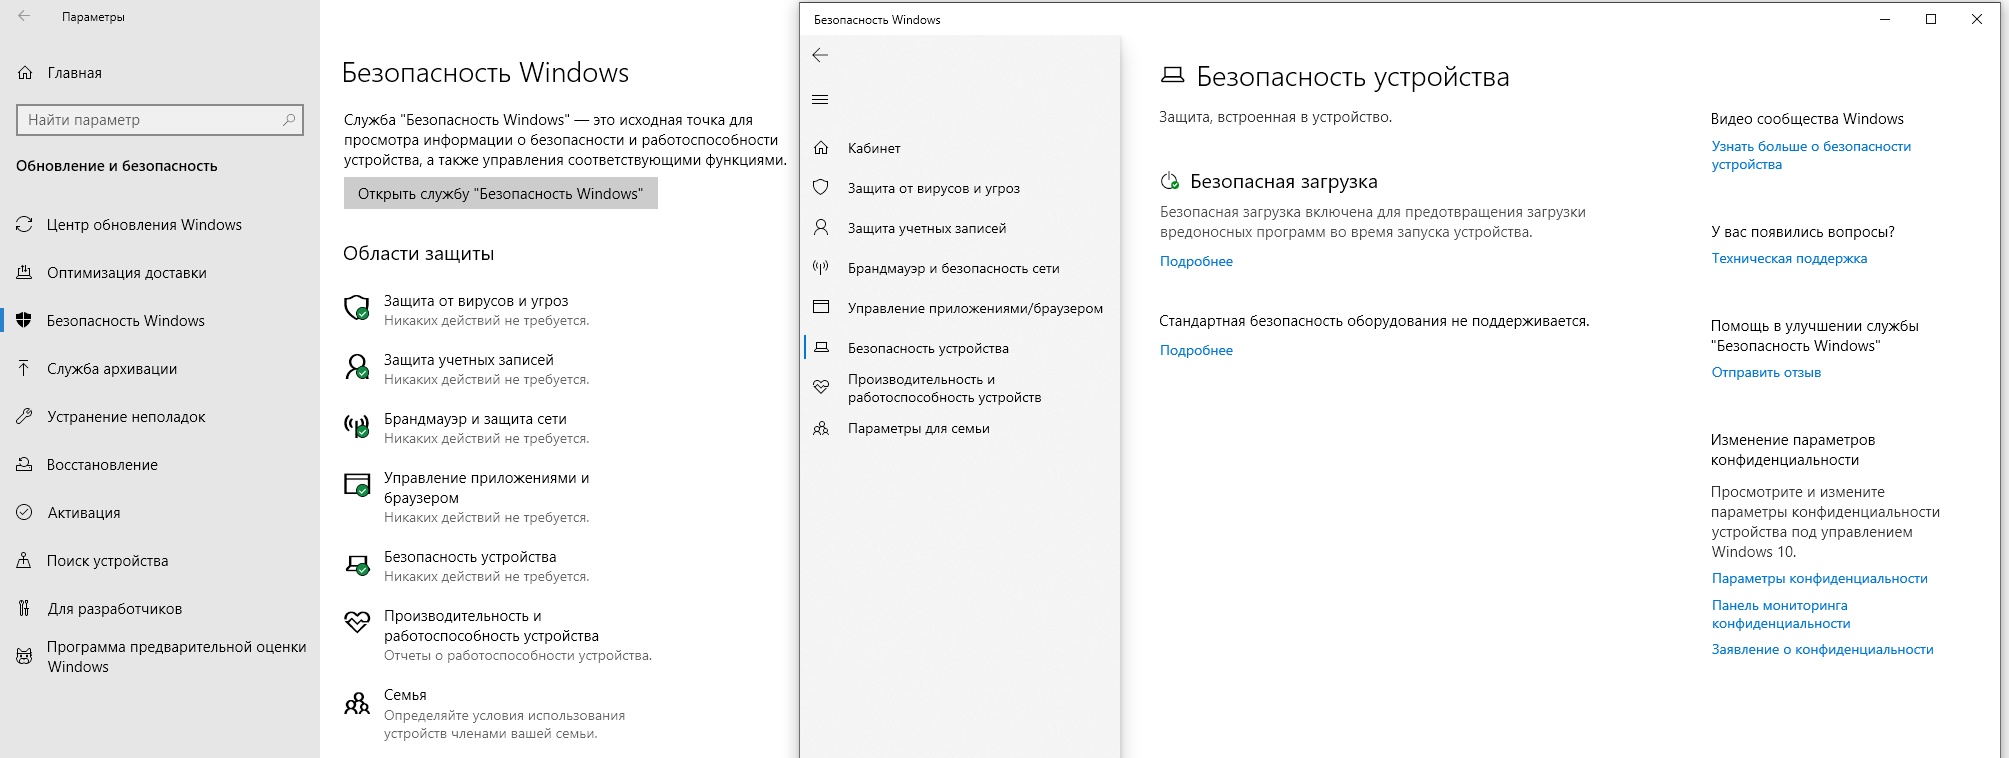Click the wrench icon for Устранение неполадок
The image size is (2009, 758).
24,417
